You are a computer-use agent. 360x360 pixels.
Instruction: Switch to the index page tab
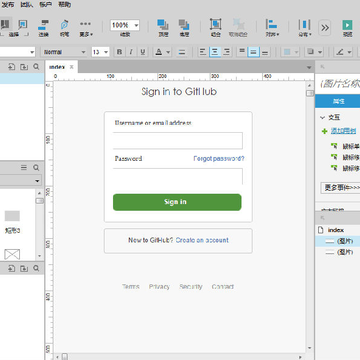[57, 67]
